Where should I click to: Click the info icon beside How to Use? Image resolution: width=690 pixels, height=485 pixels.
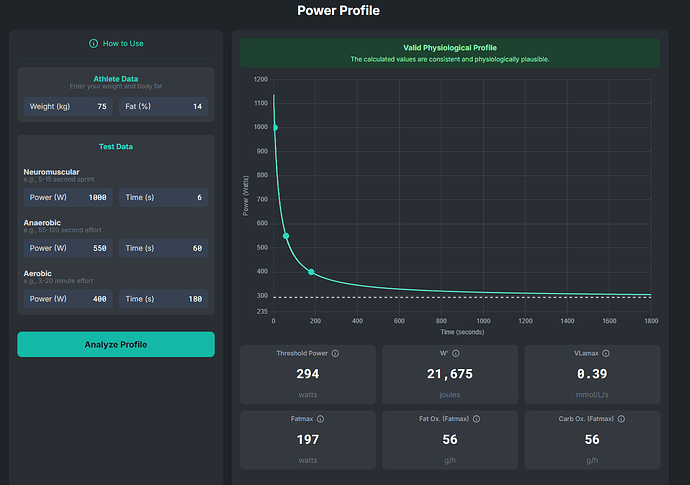(x=94, y=44)
